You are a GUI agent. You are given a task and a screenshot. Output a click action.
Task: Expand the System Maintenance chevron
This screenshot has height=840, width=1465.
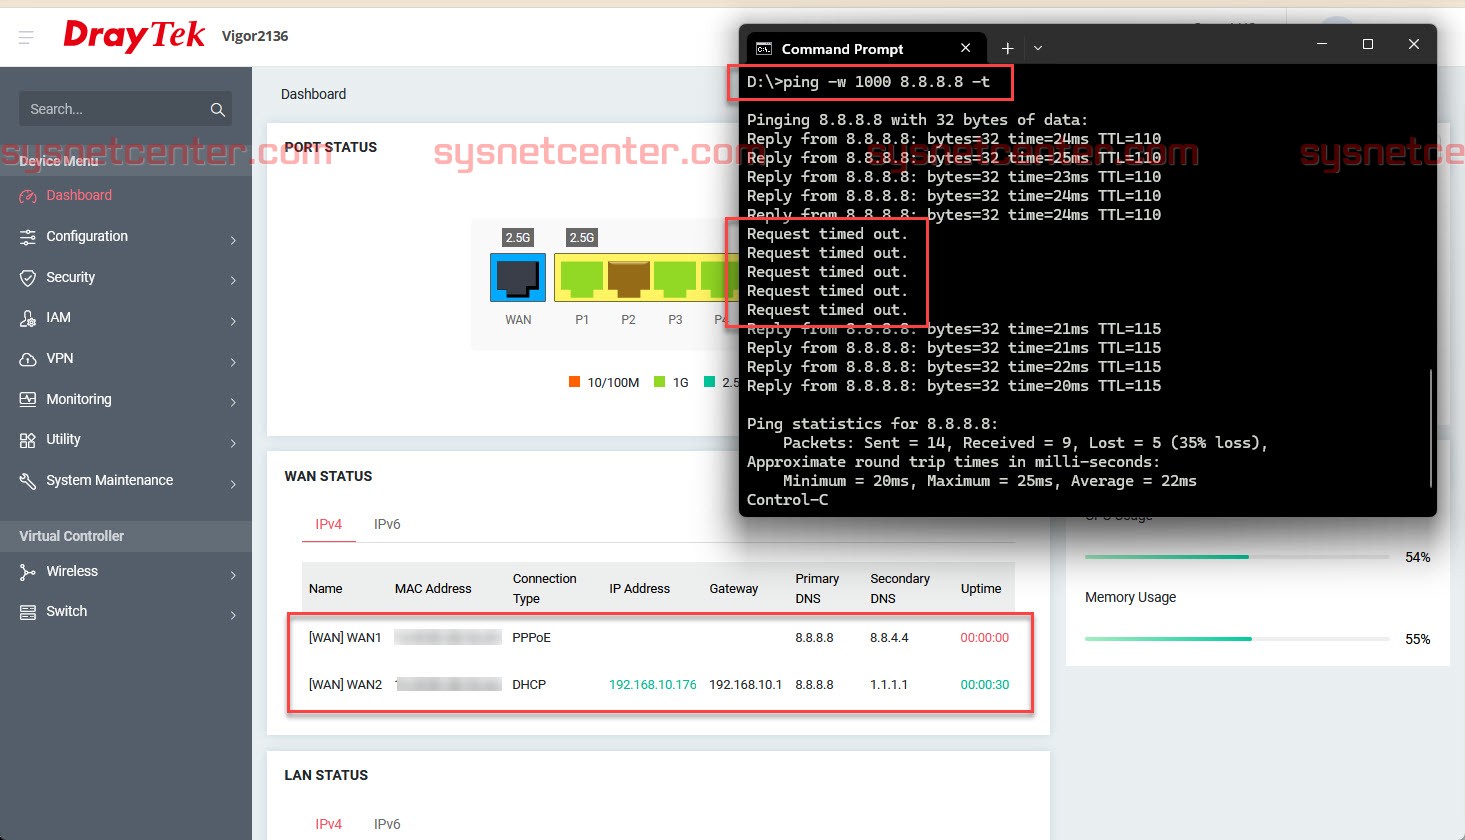(233, 484)
